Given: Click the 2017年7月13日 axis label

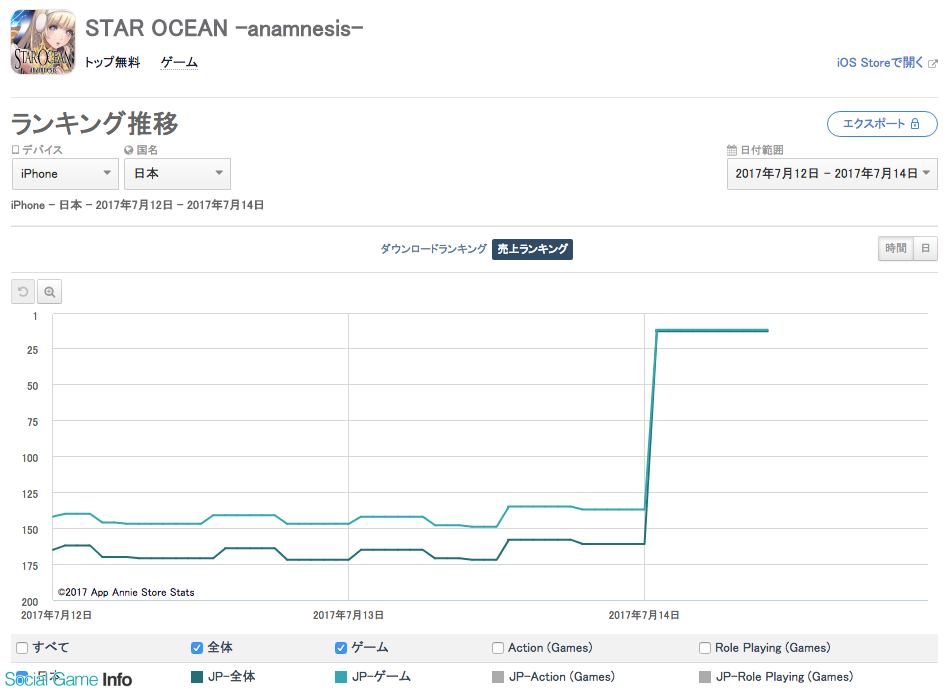Looking at the screenshot, I should (x=348, y=615).
